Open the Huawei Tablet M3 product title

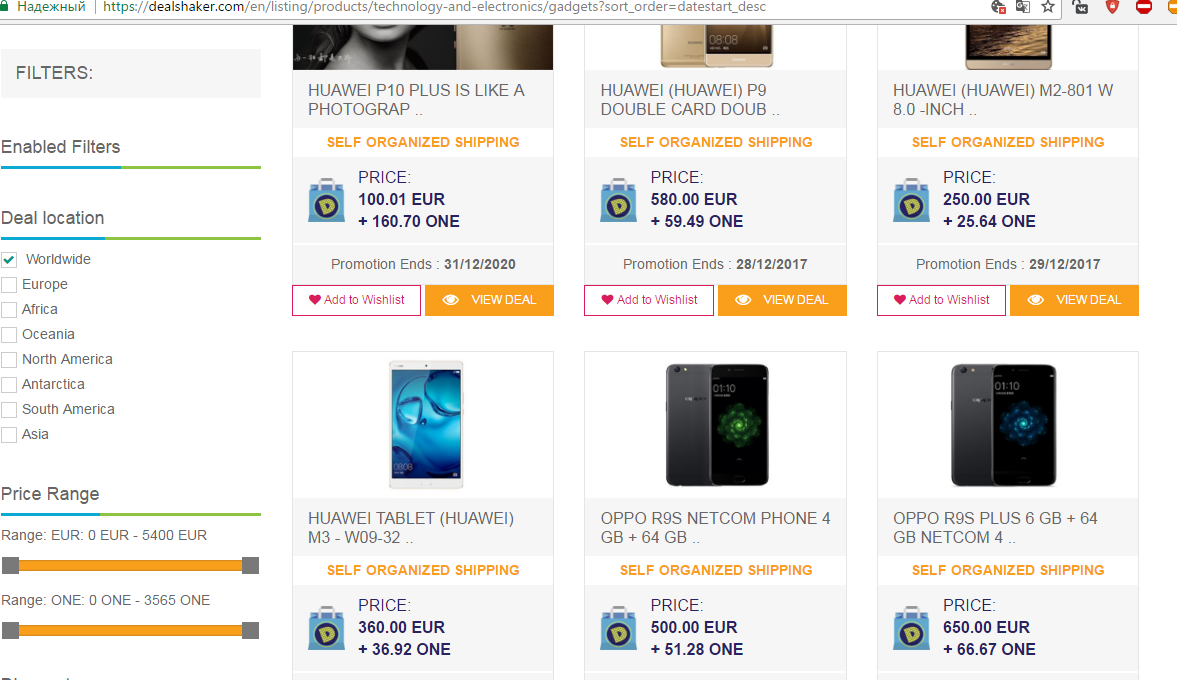411,528
